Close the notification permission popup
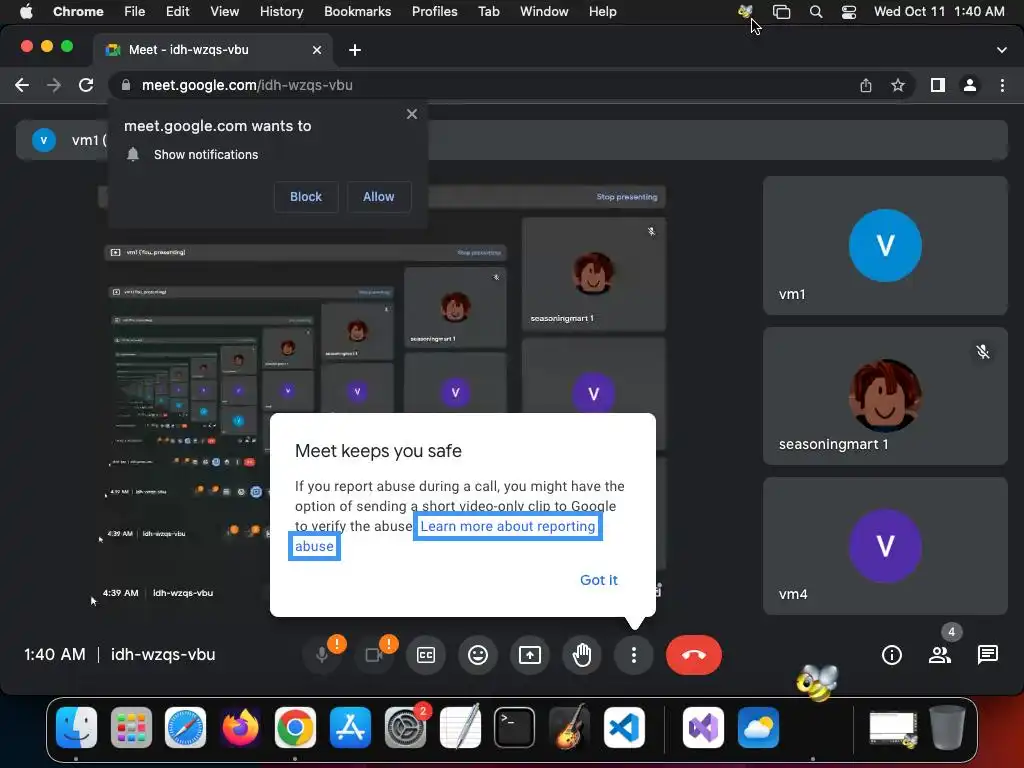This screenshot has height=768, width=1024. tap(412, 114)
